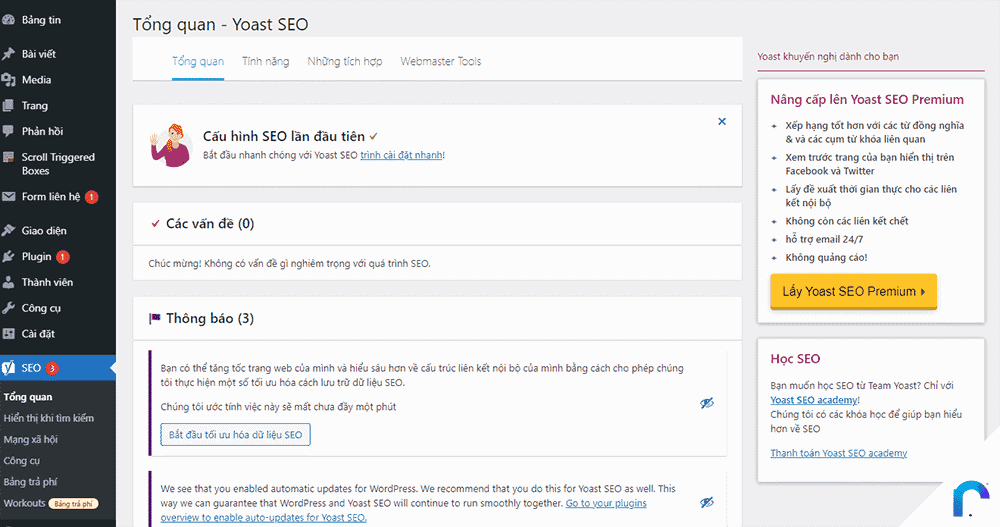Open the Webmaster Tools tab
The width and height of the screenshot is (1000, 527).
click(441, 61)
